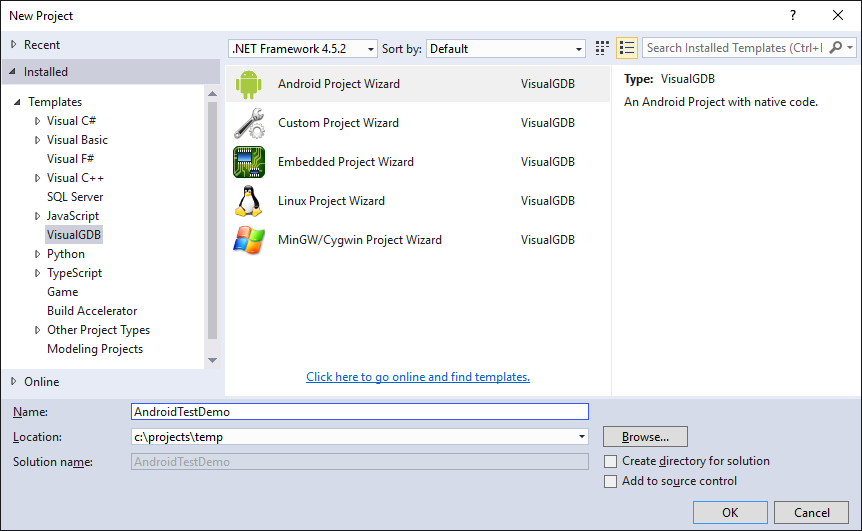The image size is (862, 531).
Task: Choose Custom Project Wizard template
Action: point(418,123)
